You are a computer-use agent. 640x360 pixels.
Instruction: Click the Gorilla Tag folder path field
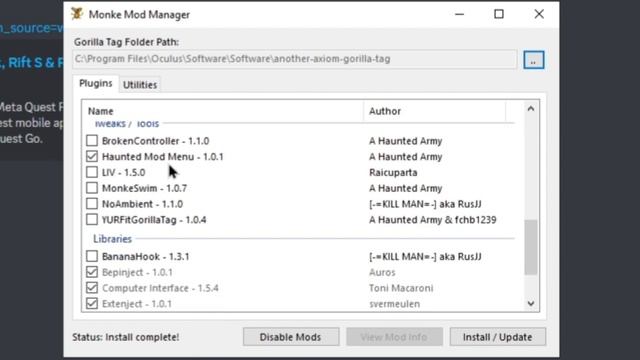[295, 59]
